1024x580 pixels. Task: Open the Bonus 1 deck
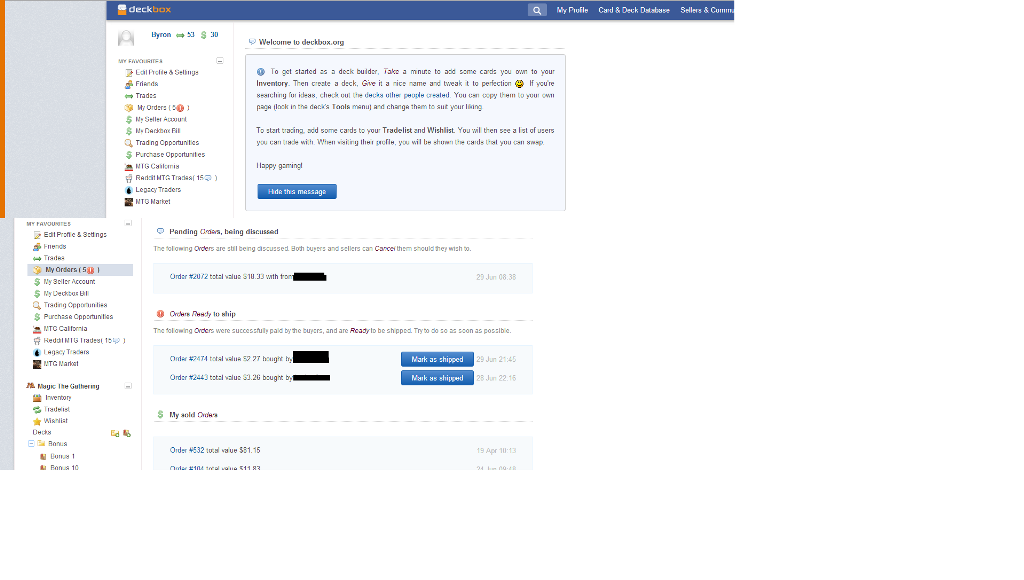click(62, 456)
